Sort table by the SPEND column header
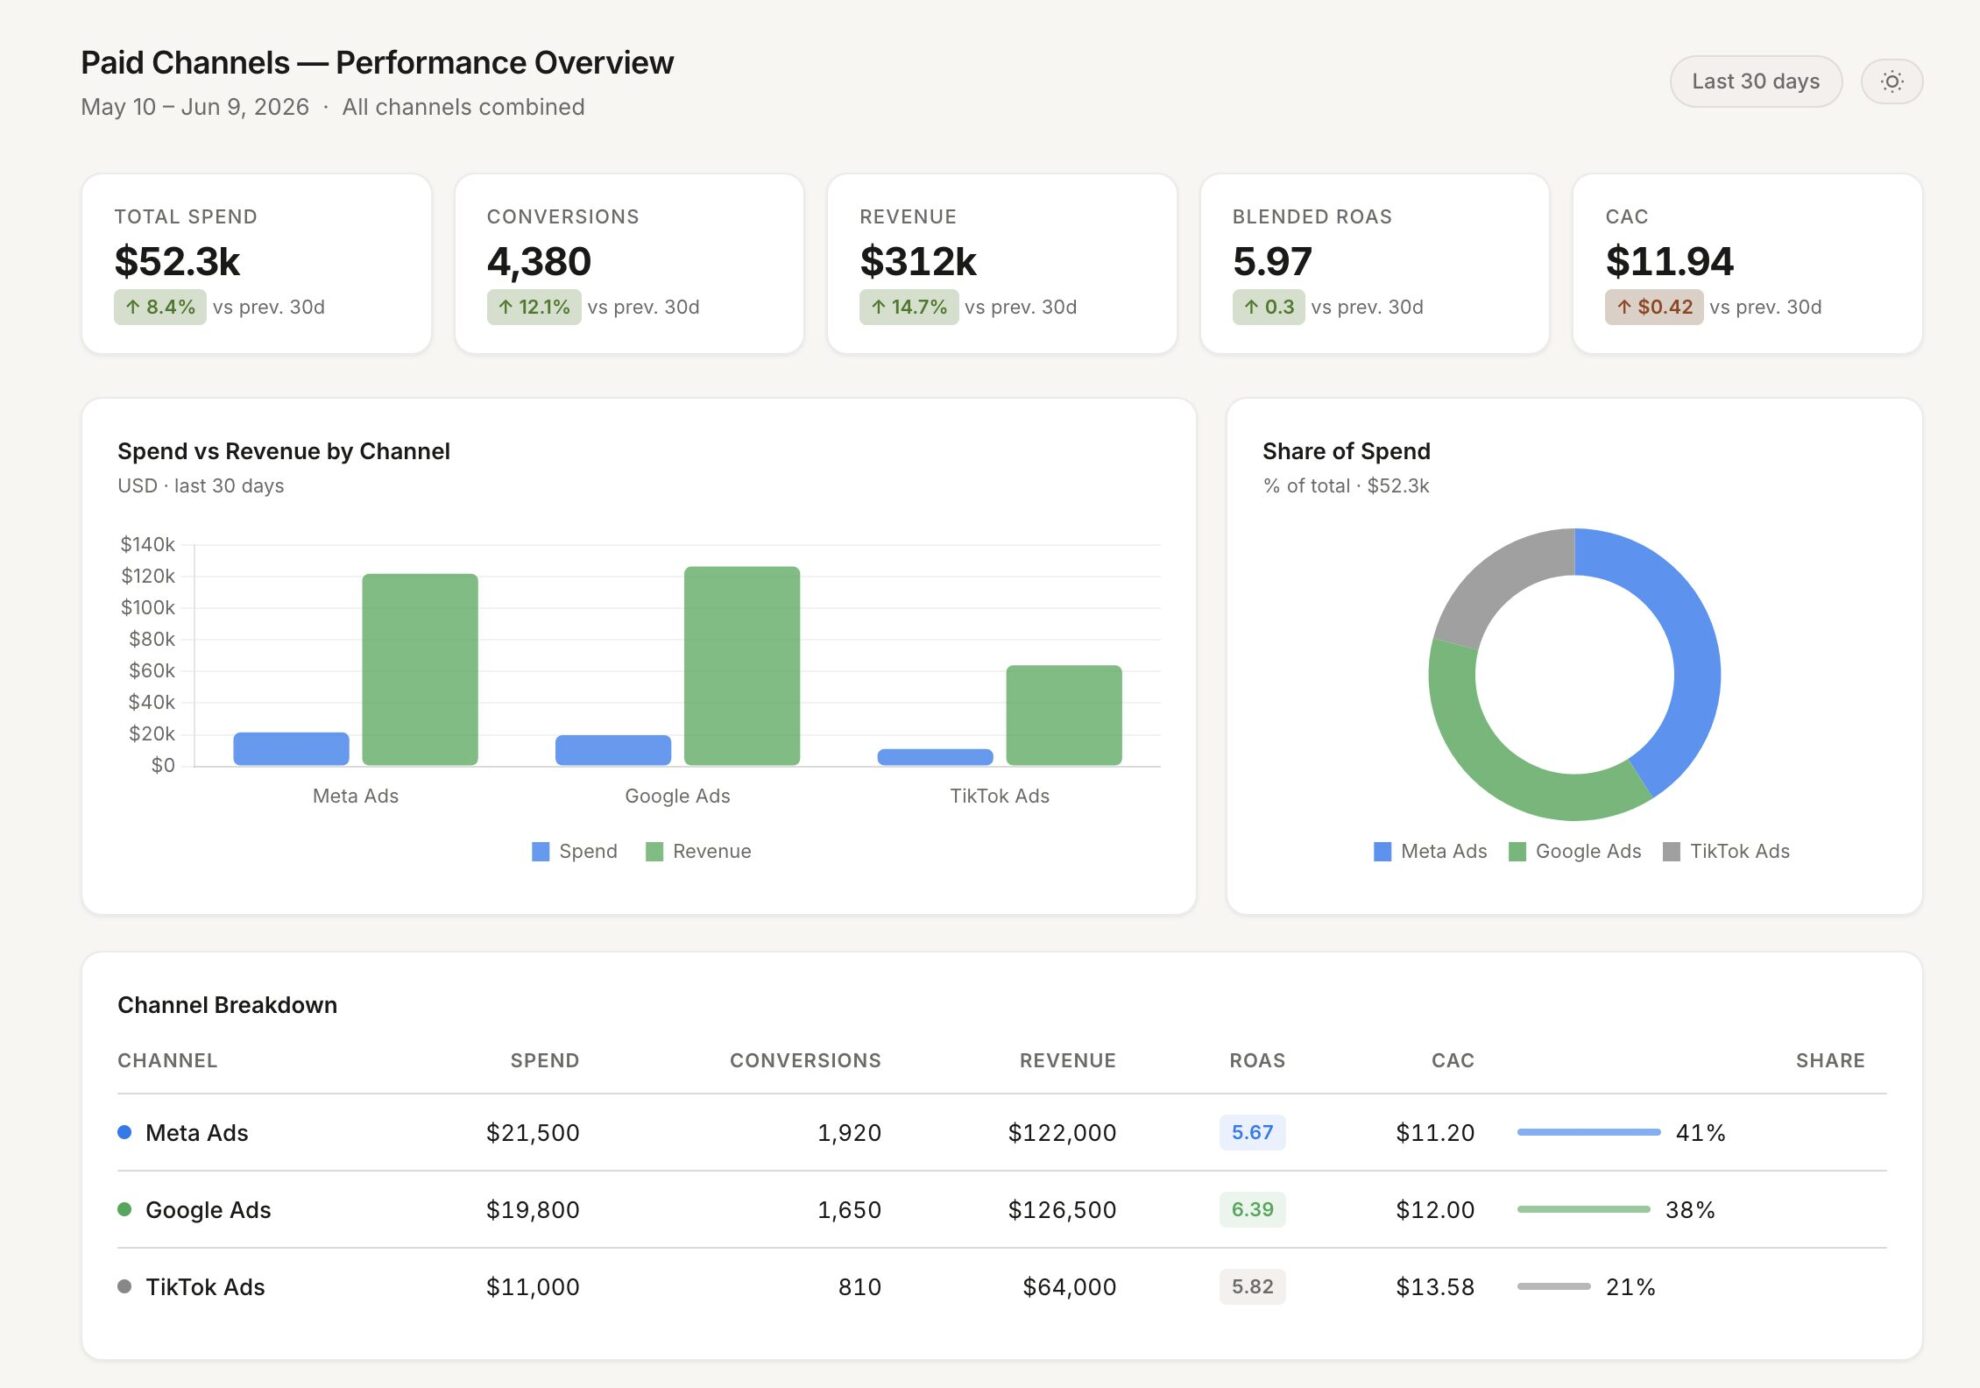This screenshot has height=1388, width=1980. tap(545, 1060)
